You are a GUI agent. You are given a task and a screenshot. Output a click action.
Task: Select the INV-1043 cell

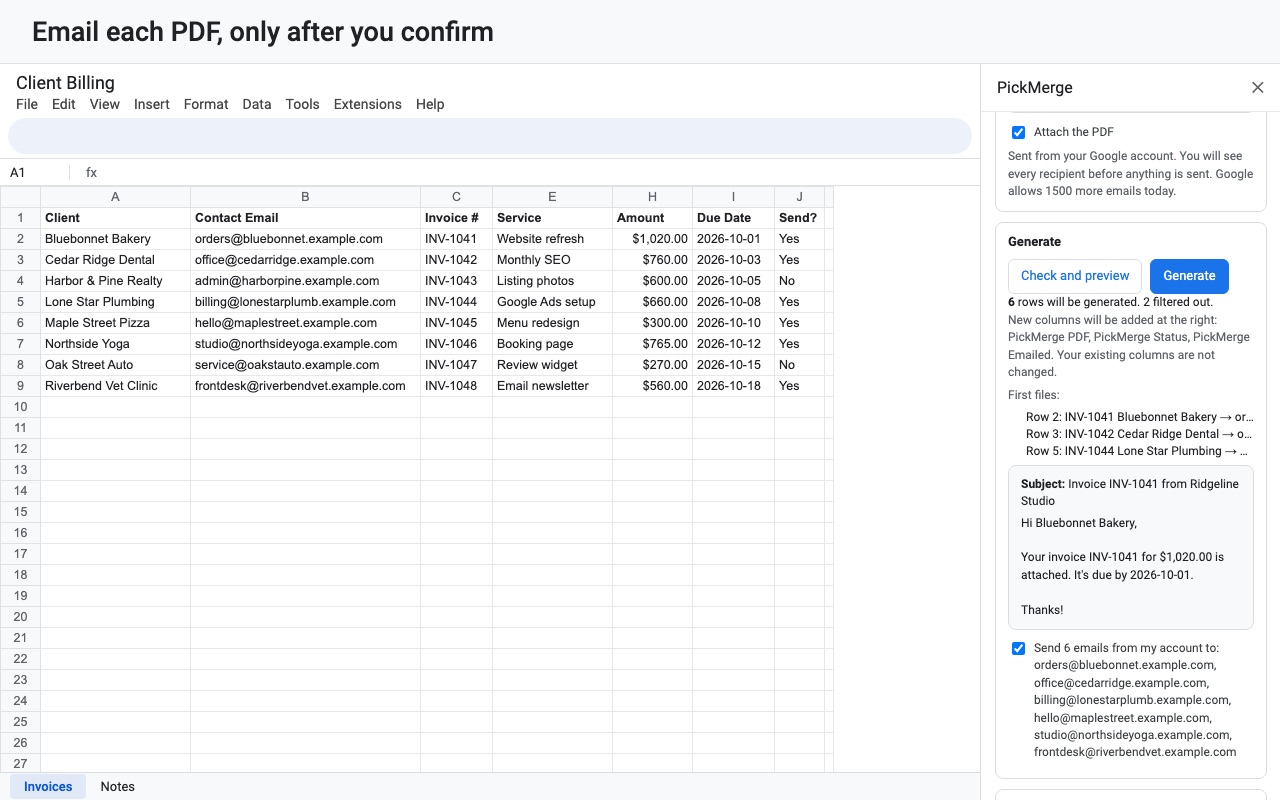click(456, 281)
